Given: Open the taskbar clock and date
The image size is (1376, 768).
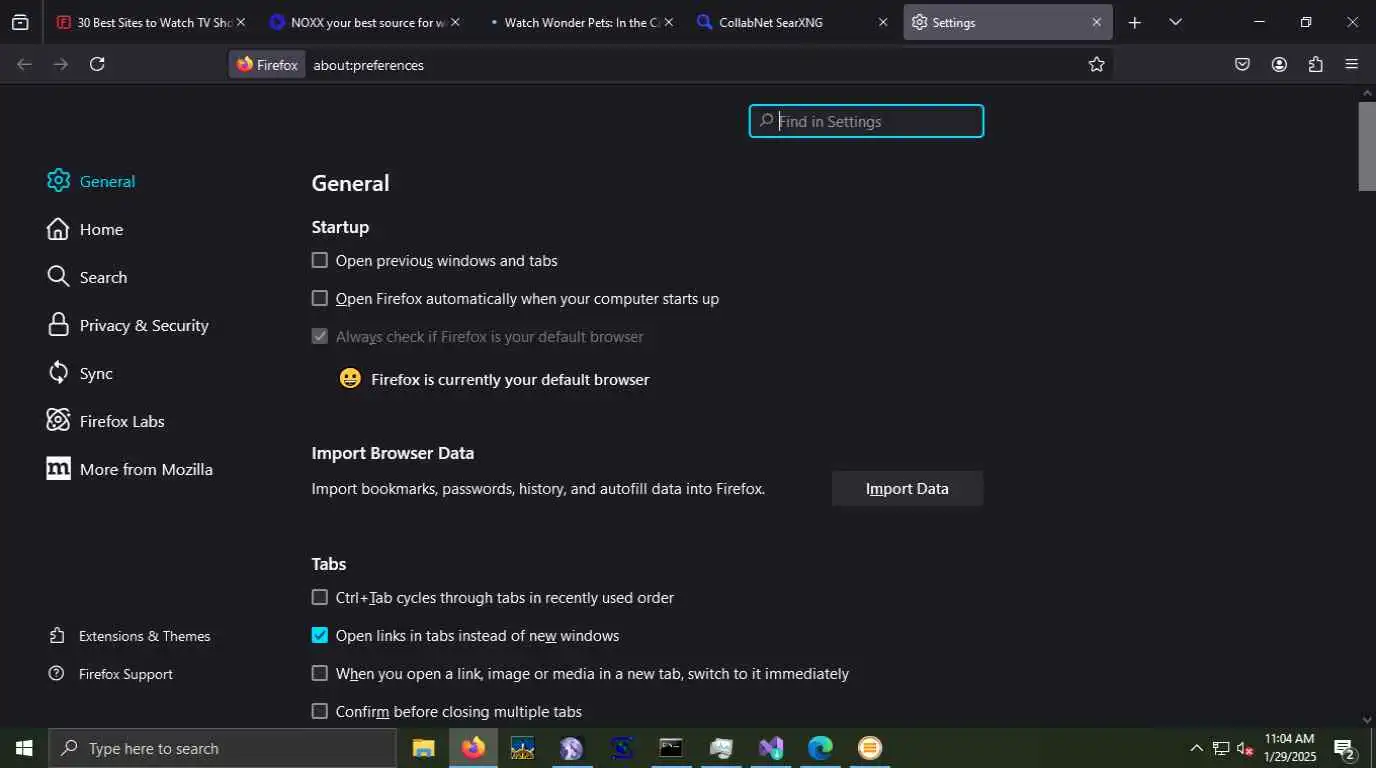Looking at the screenshot, I should [1289, 748].
